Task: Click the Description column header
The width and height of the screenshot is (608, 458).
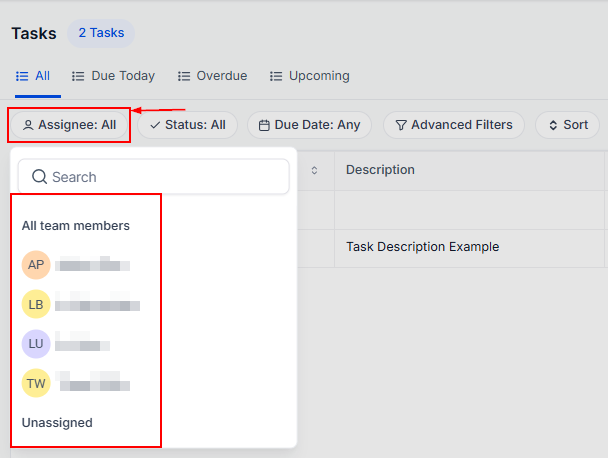Action: click(380, 170)
